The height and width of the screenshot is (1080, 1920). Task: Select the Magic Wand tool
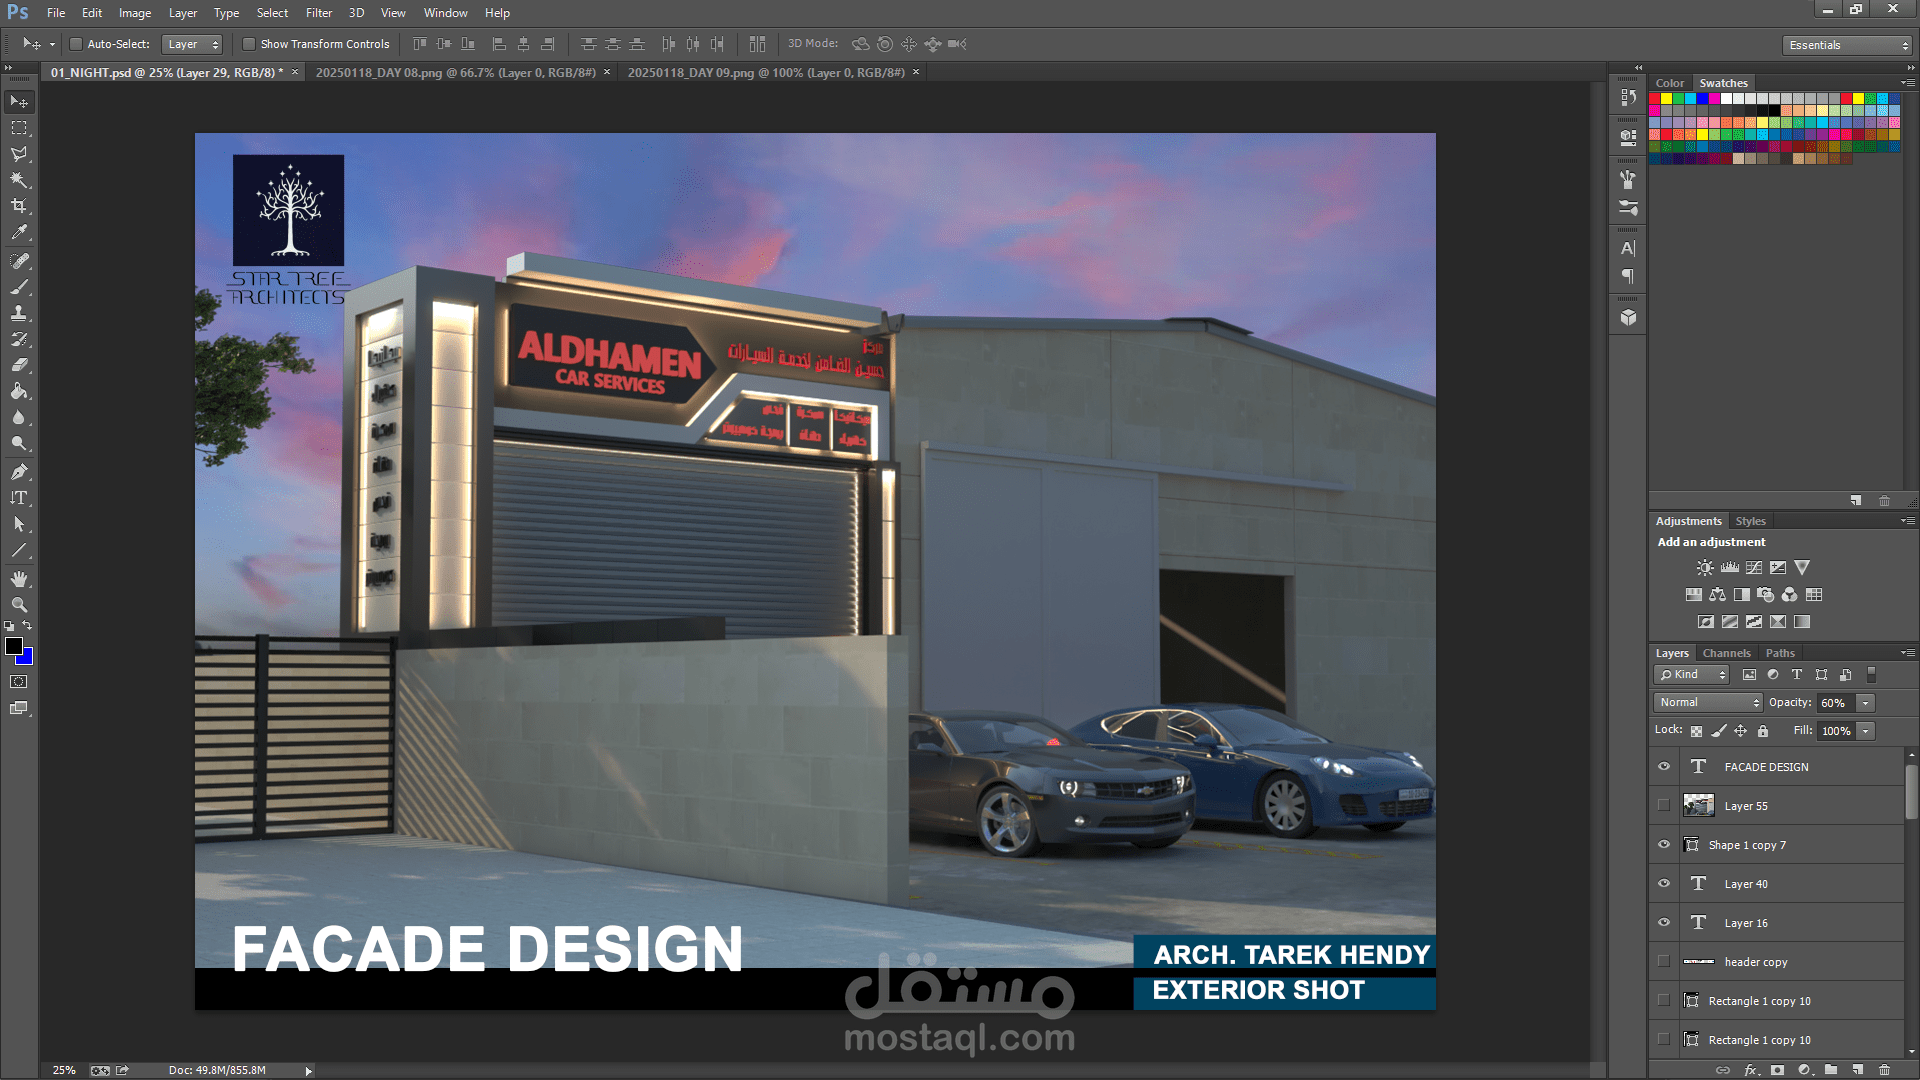click(19, 180)
